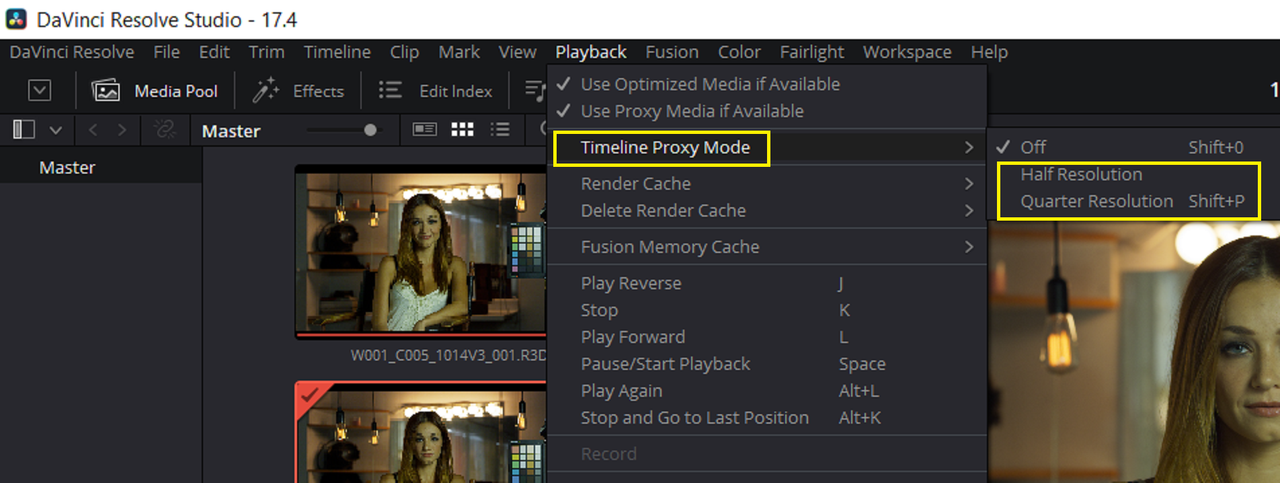1280x483 pixels.
Task: Open the Media Pool panel
Action: [155, 91]
